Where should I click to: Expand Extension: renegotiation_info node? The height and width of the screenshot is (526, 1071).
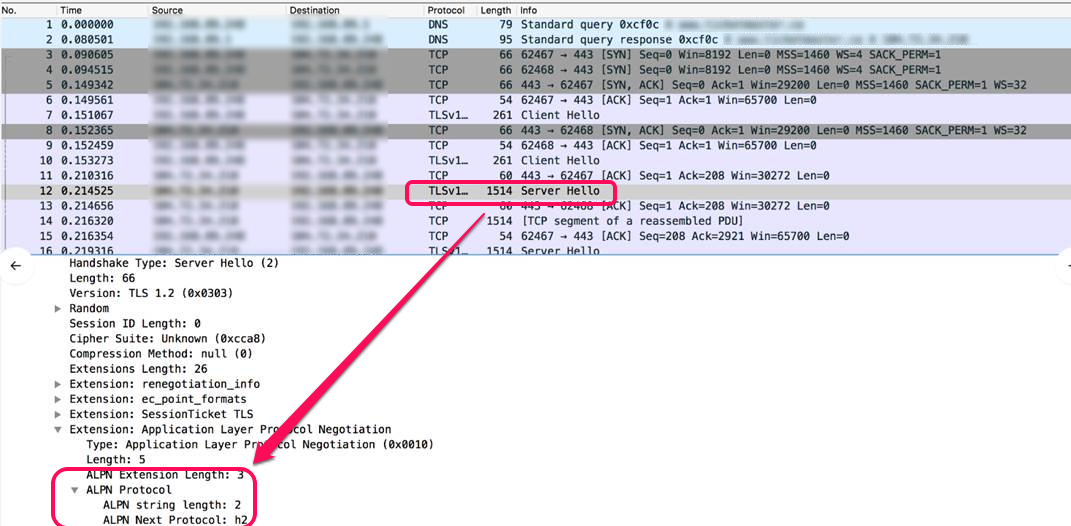(59, 384)
